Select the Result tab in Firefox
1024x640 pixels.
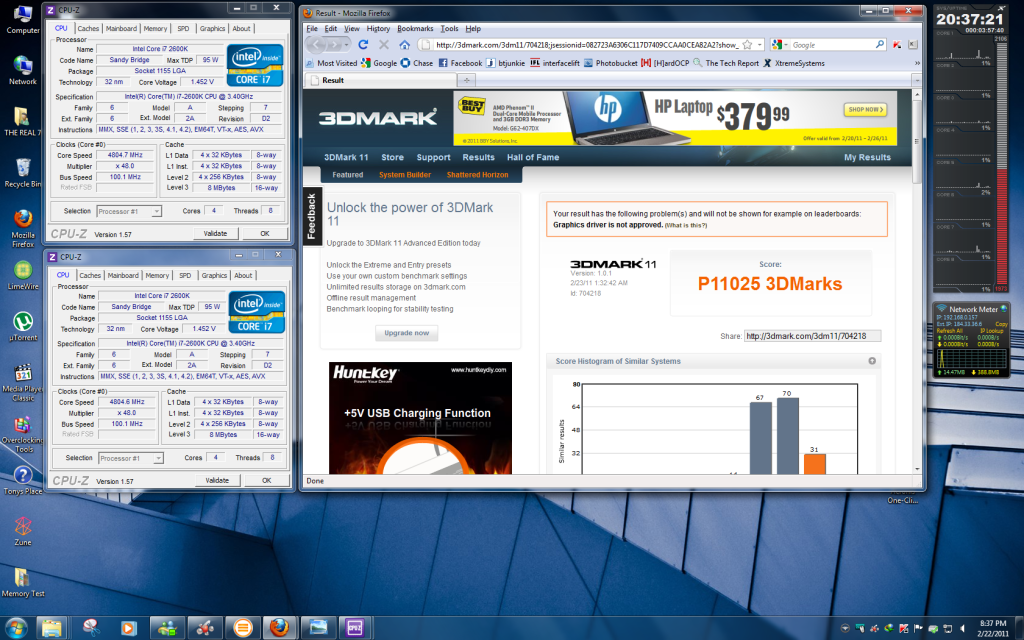(x=381, y=80)
